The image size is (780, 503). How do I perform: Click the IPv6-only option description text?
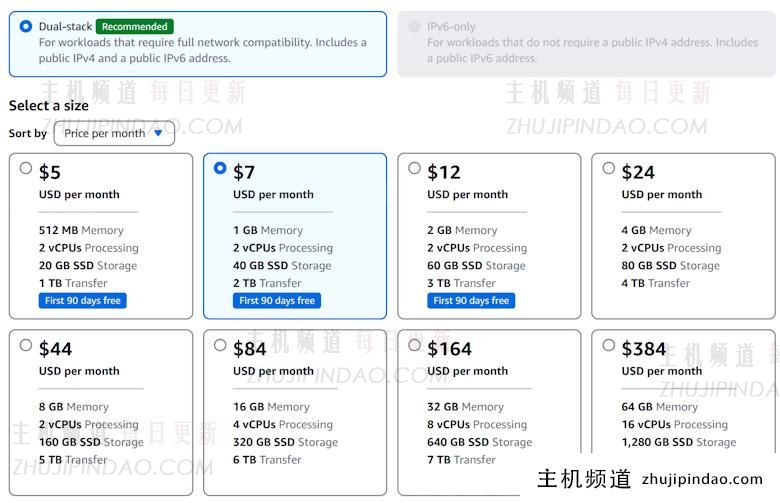[592, 50]
